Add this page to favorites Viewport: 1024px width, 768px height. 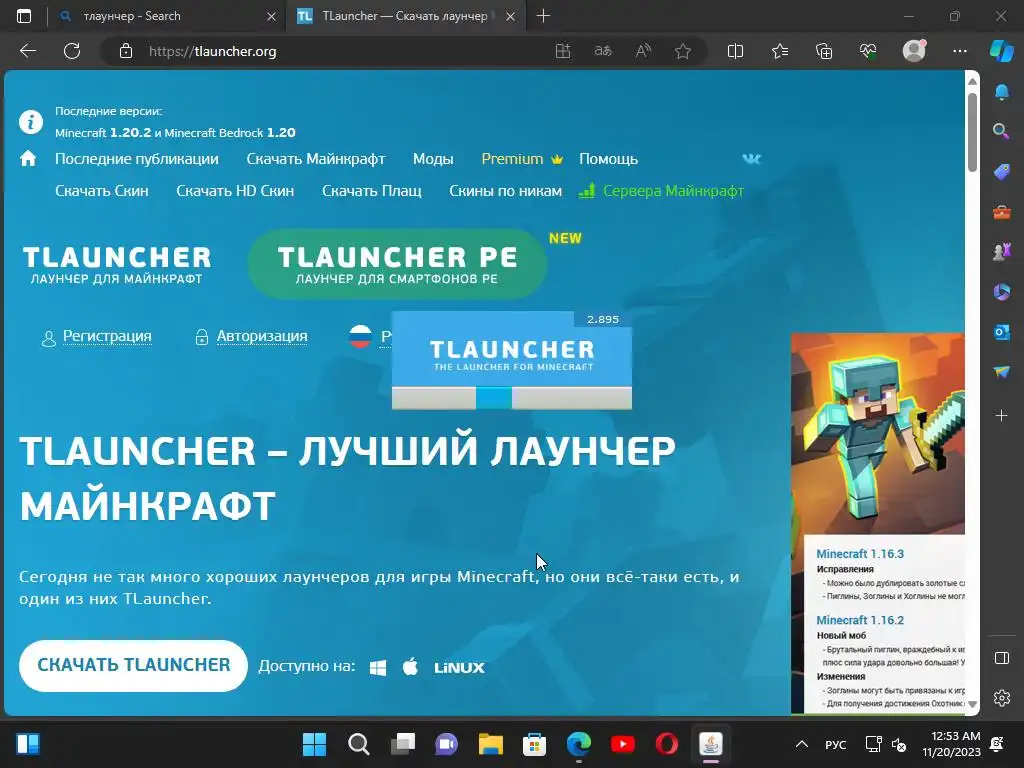683,51
